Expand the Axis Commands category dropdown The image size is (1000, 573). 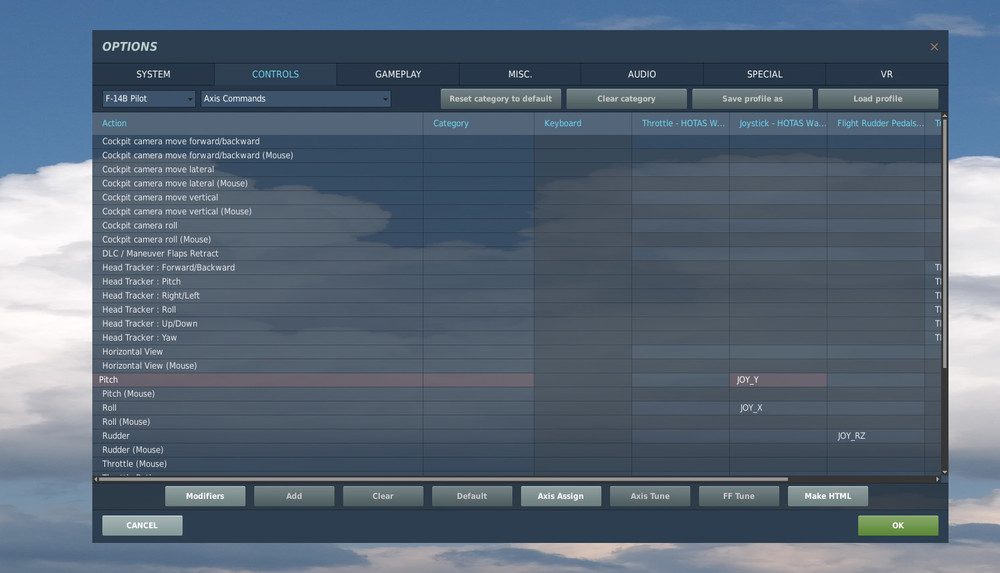tap(295, 99)
